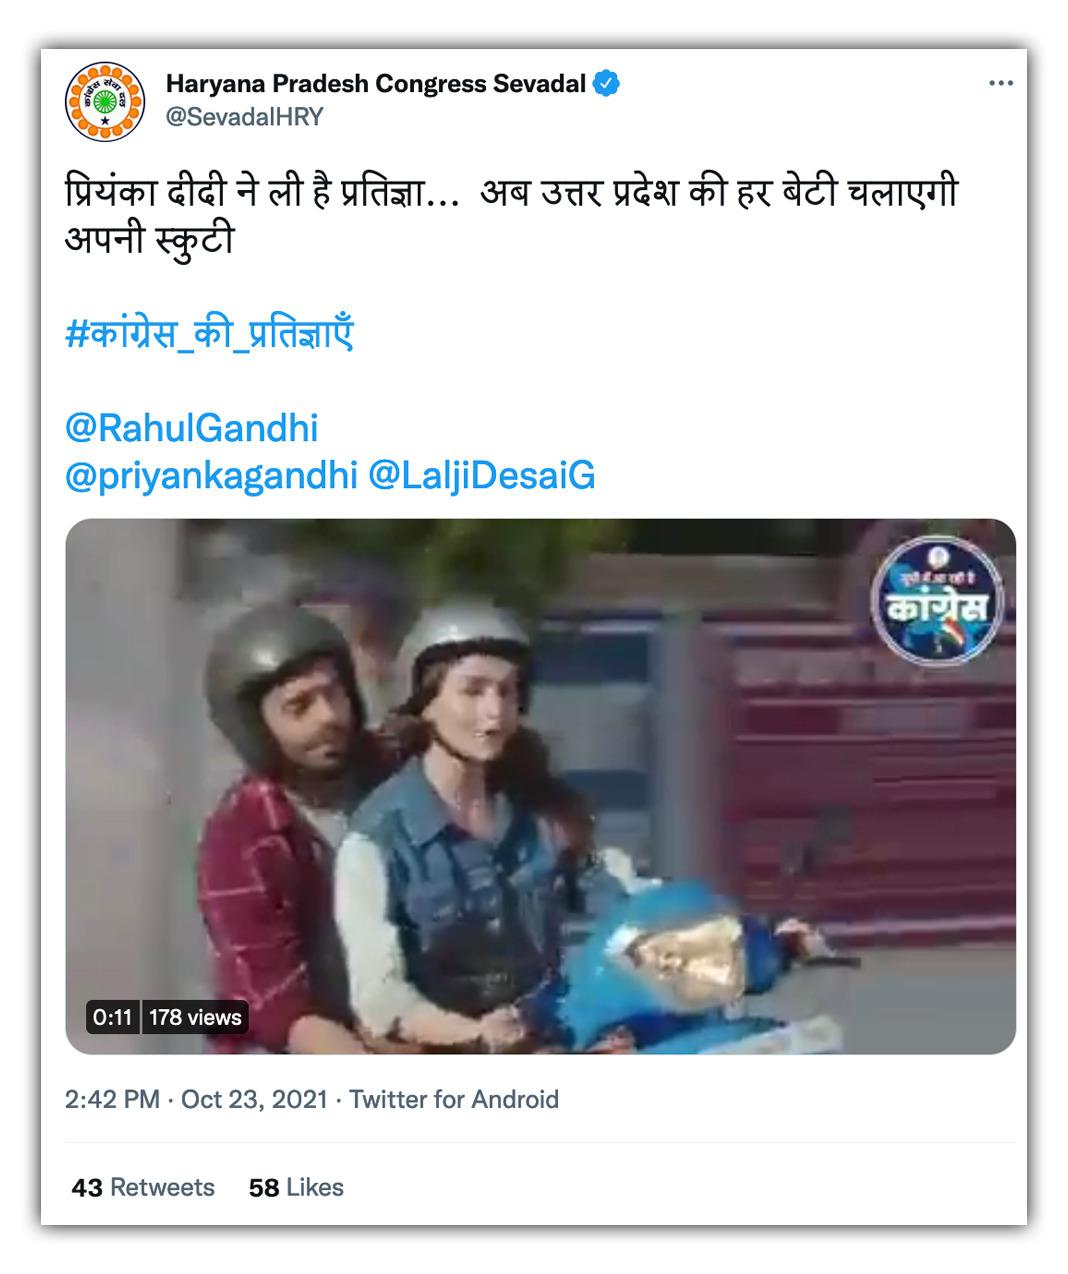The image size is (1068, 1274).
Task: View the 43 Retweets list
Action: 143,1187
